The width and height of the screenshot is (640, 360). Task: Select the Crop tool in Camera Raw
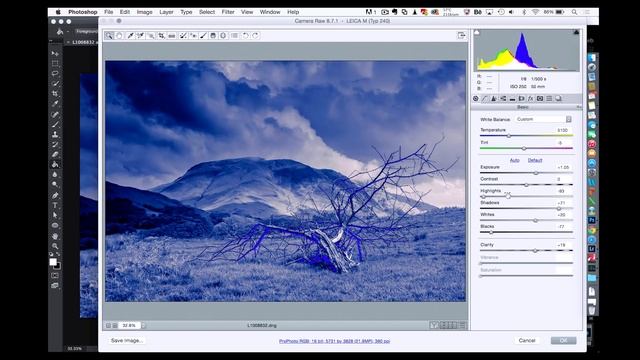tap(162, 36)
